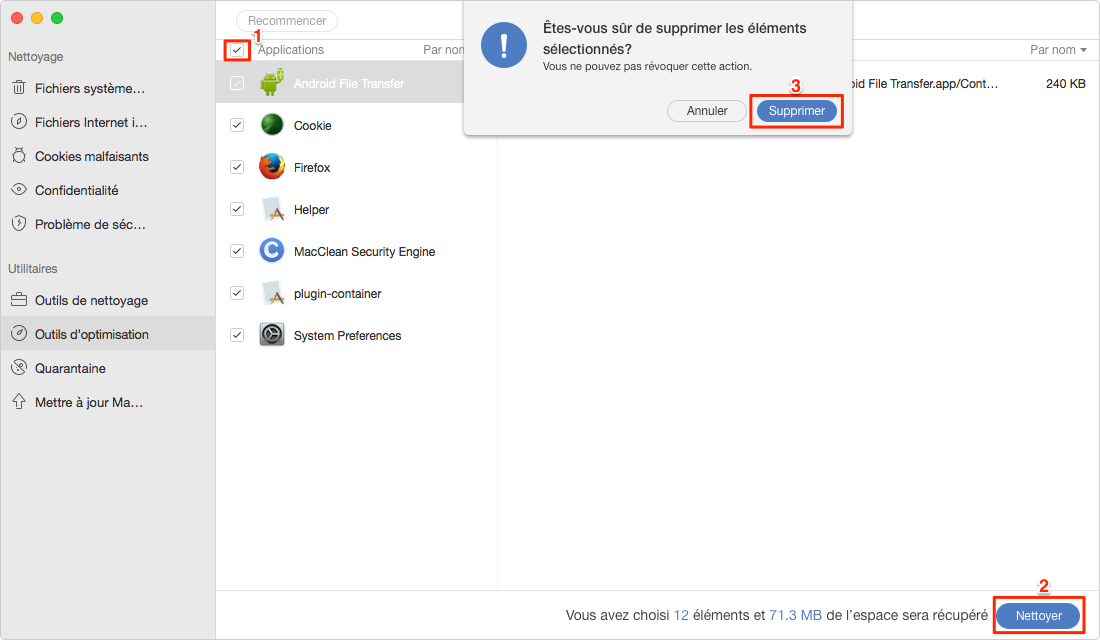
Task: Uncheck the Firefox checkbox
Action: point(237,167)
